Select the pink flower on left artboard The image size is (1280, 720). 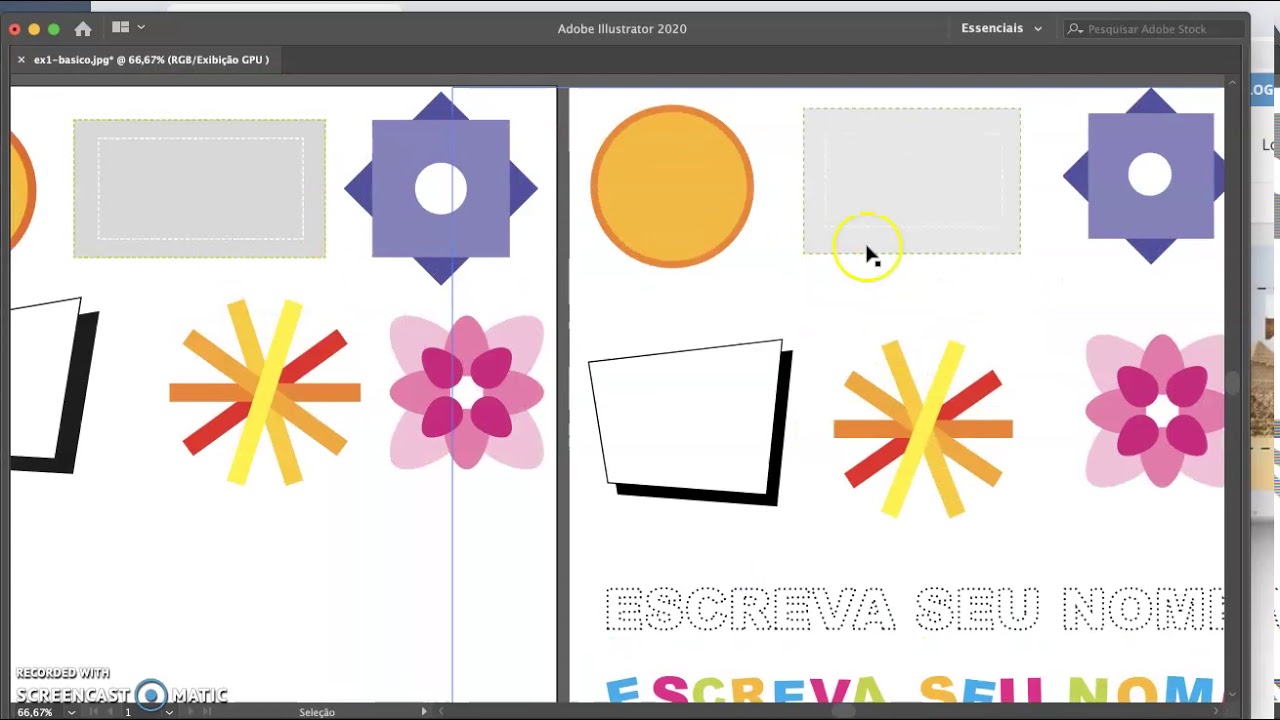click(466, 392)
